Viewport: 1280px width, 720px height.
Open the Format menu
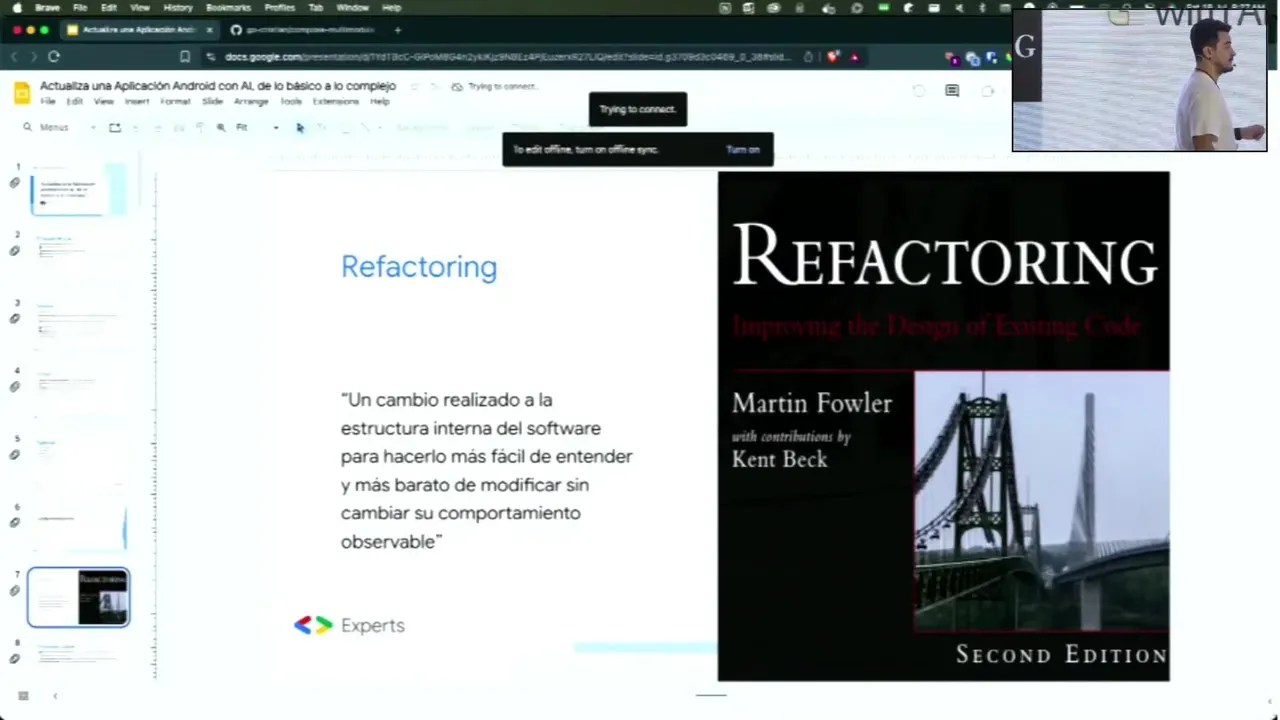[x=175, y=102]
